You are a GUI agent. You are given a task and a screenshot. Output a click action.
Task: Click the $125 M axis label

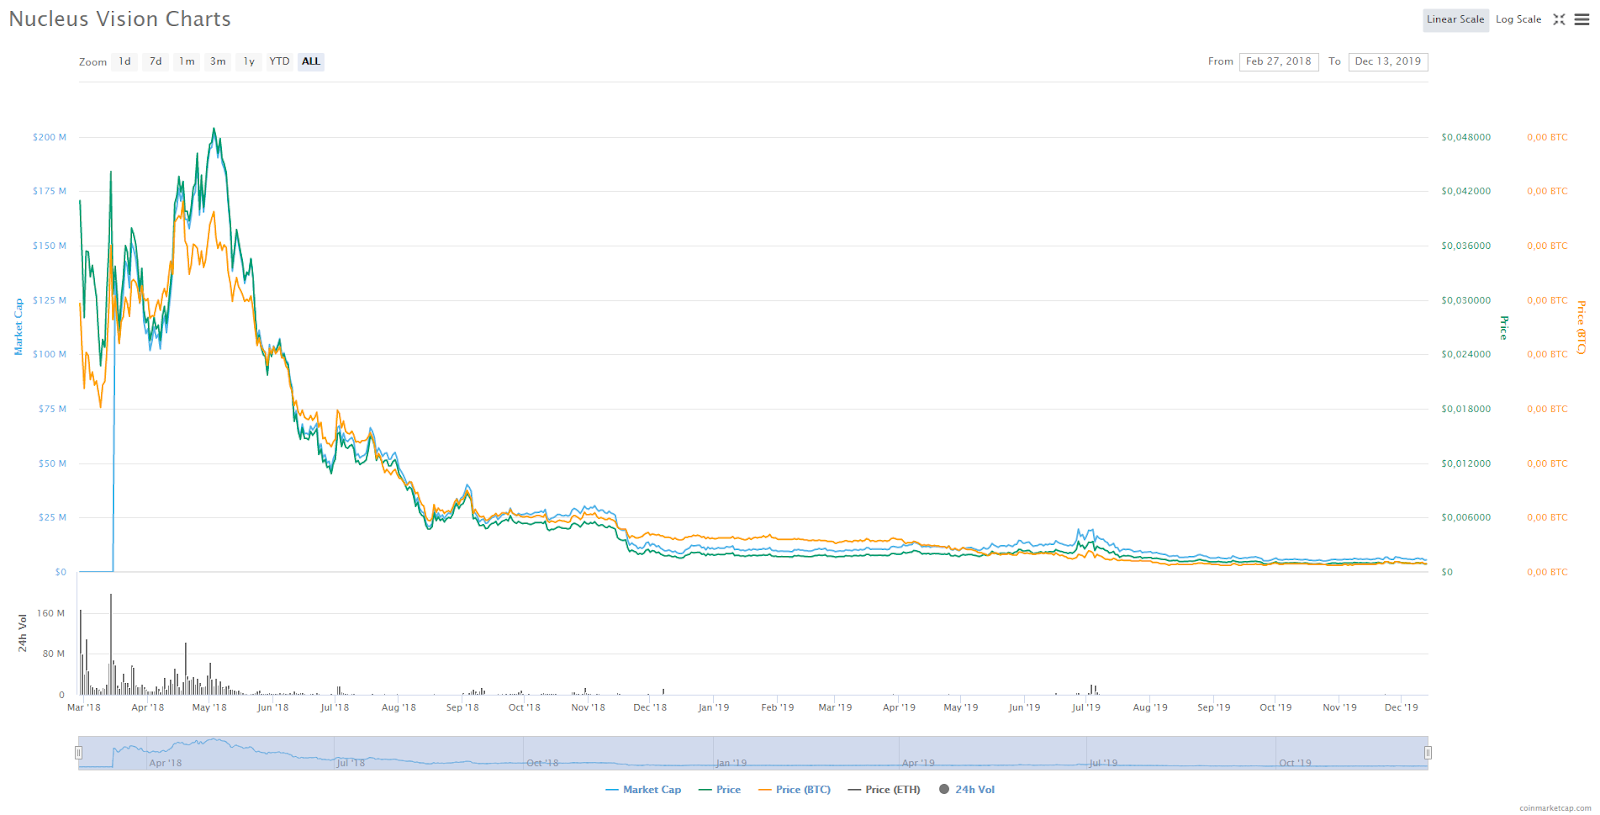click(x=50, y=300)
